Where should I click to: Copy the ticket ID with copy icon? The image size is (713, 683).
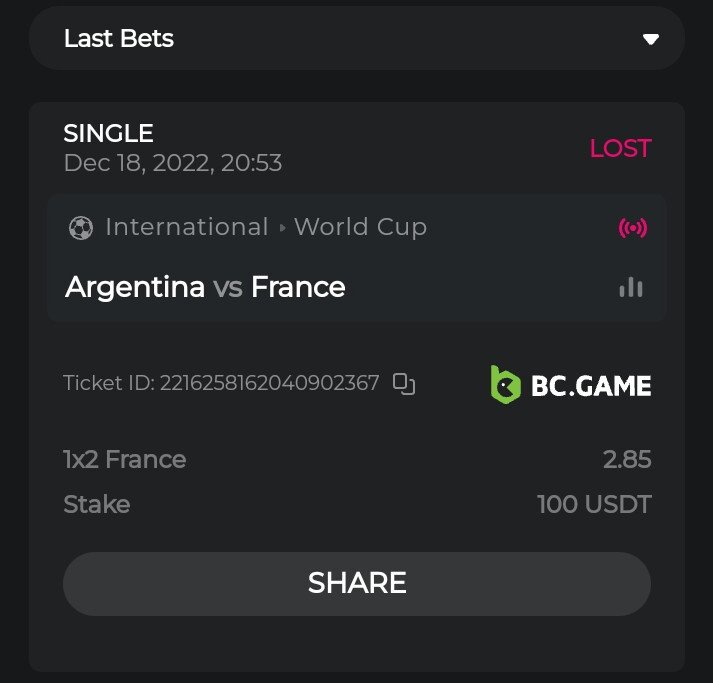pyautogui.click(x=404, y=383)
